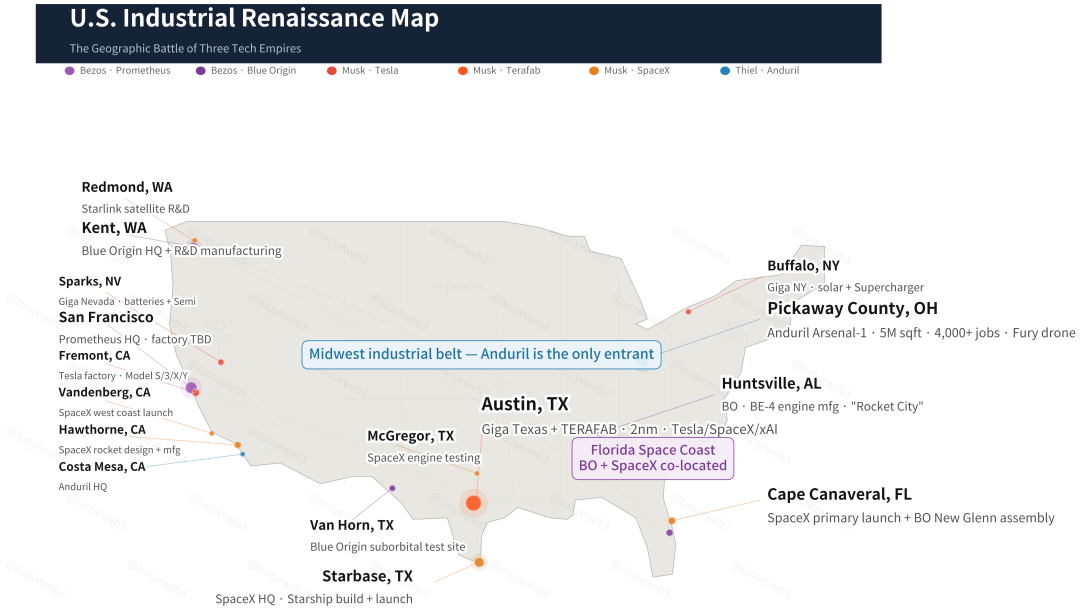This screenshot has width=1080, height=610.
Task: Click the Pickaway County, OH heading
Action: pos(852,308)
